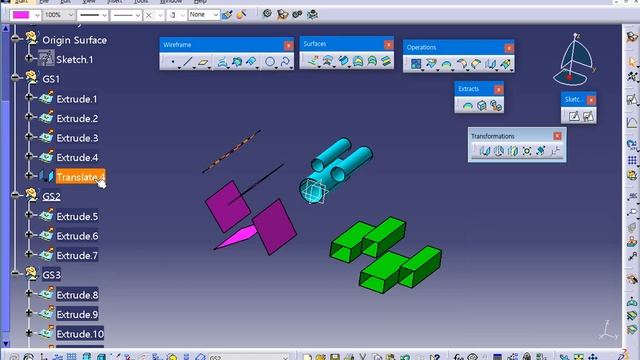
Task: Click the Sketch icon in Sketcher toolbar
Action: 574,117
